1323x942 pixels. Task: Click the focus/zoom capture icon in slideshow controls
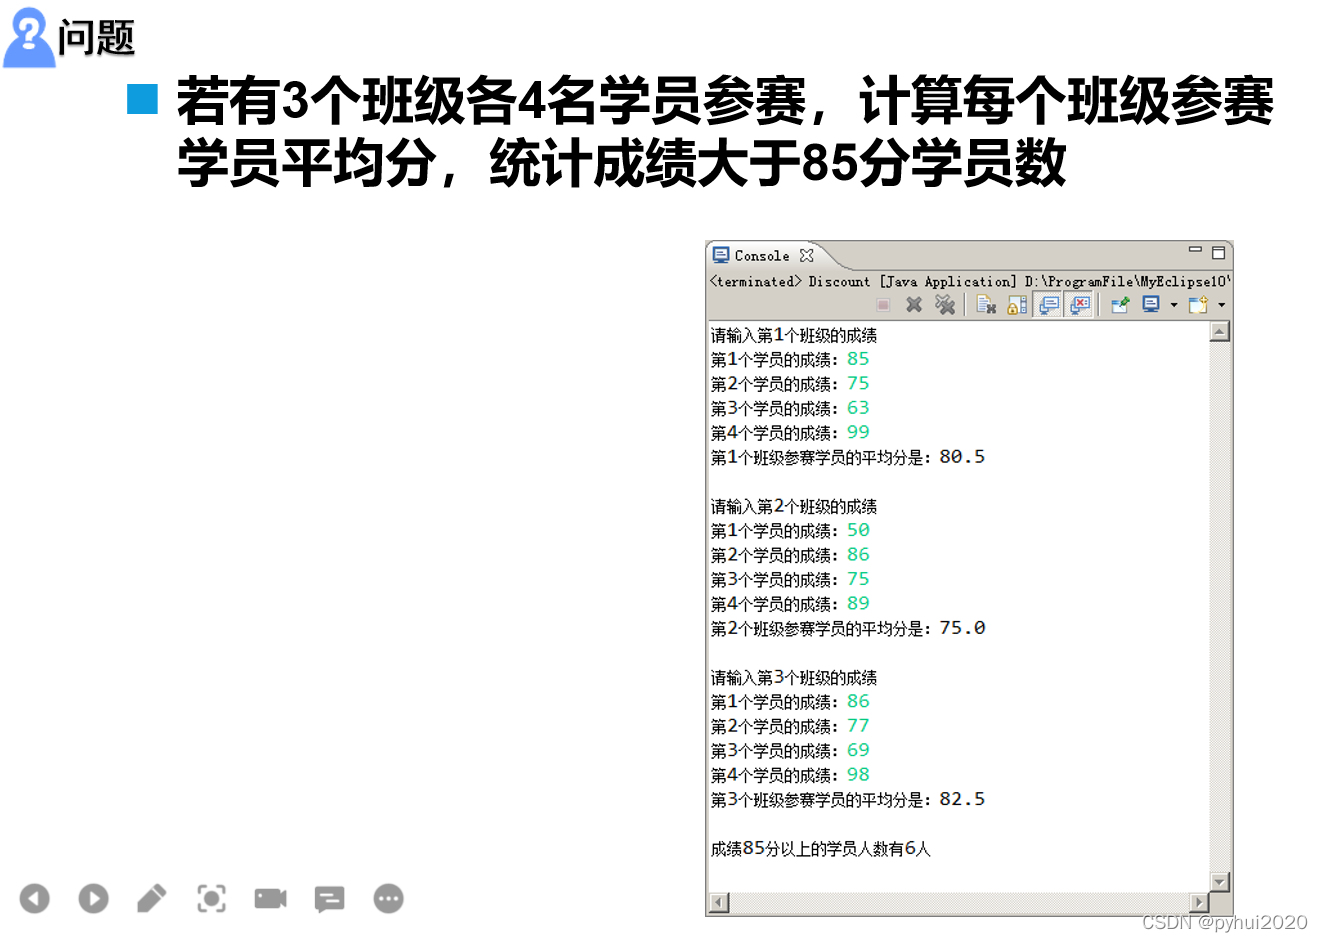tap(211, 898)
